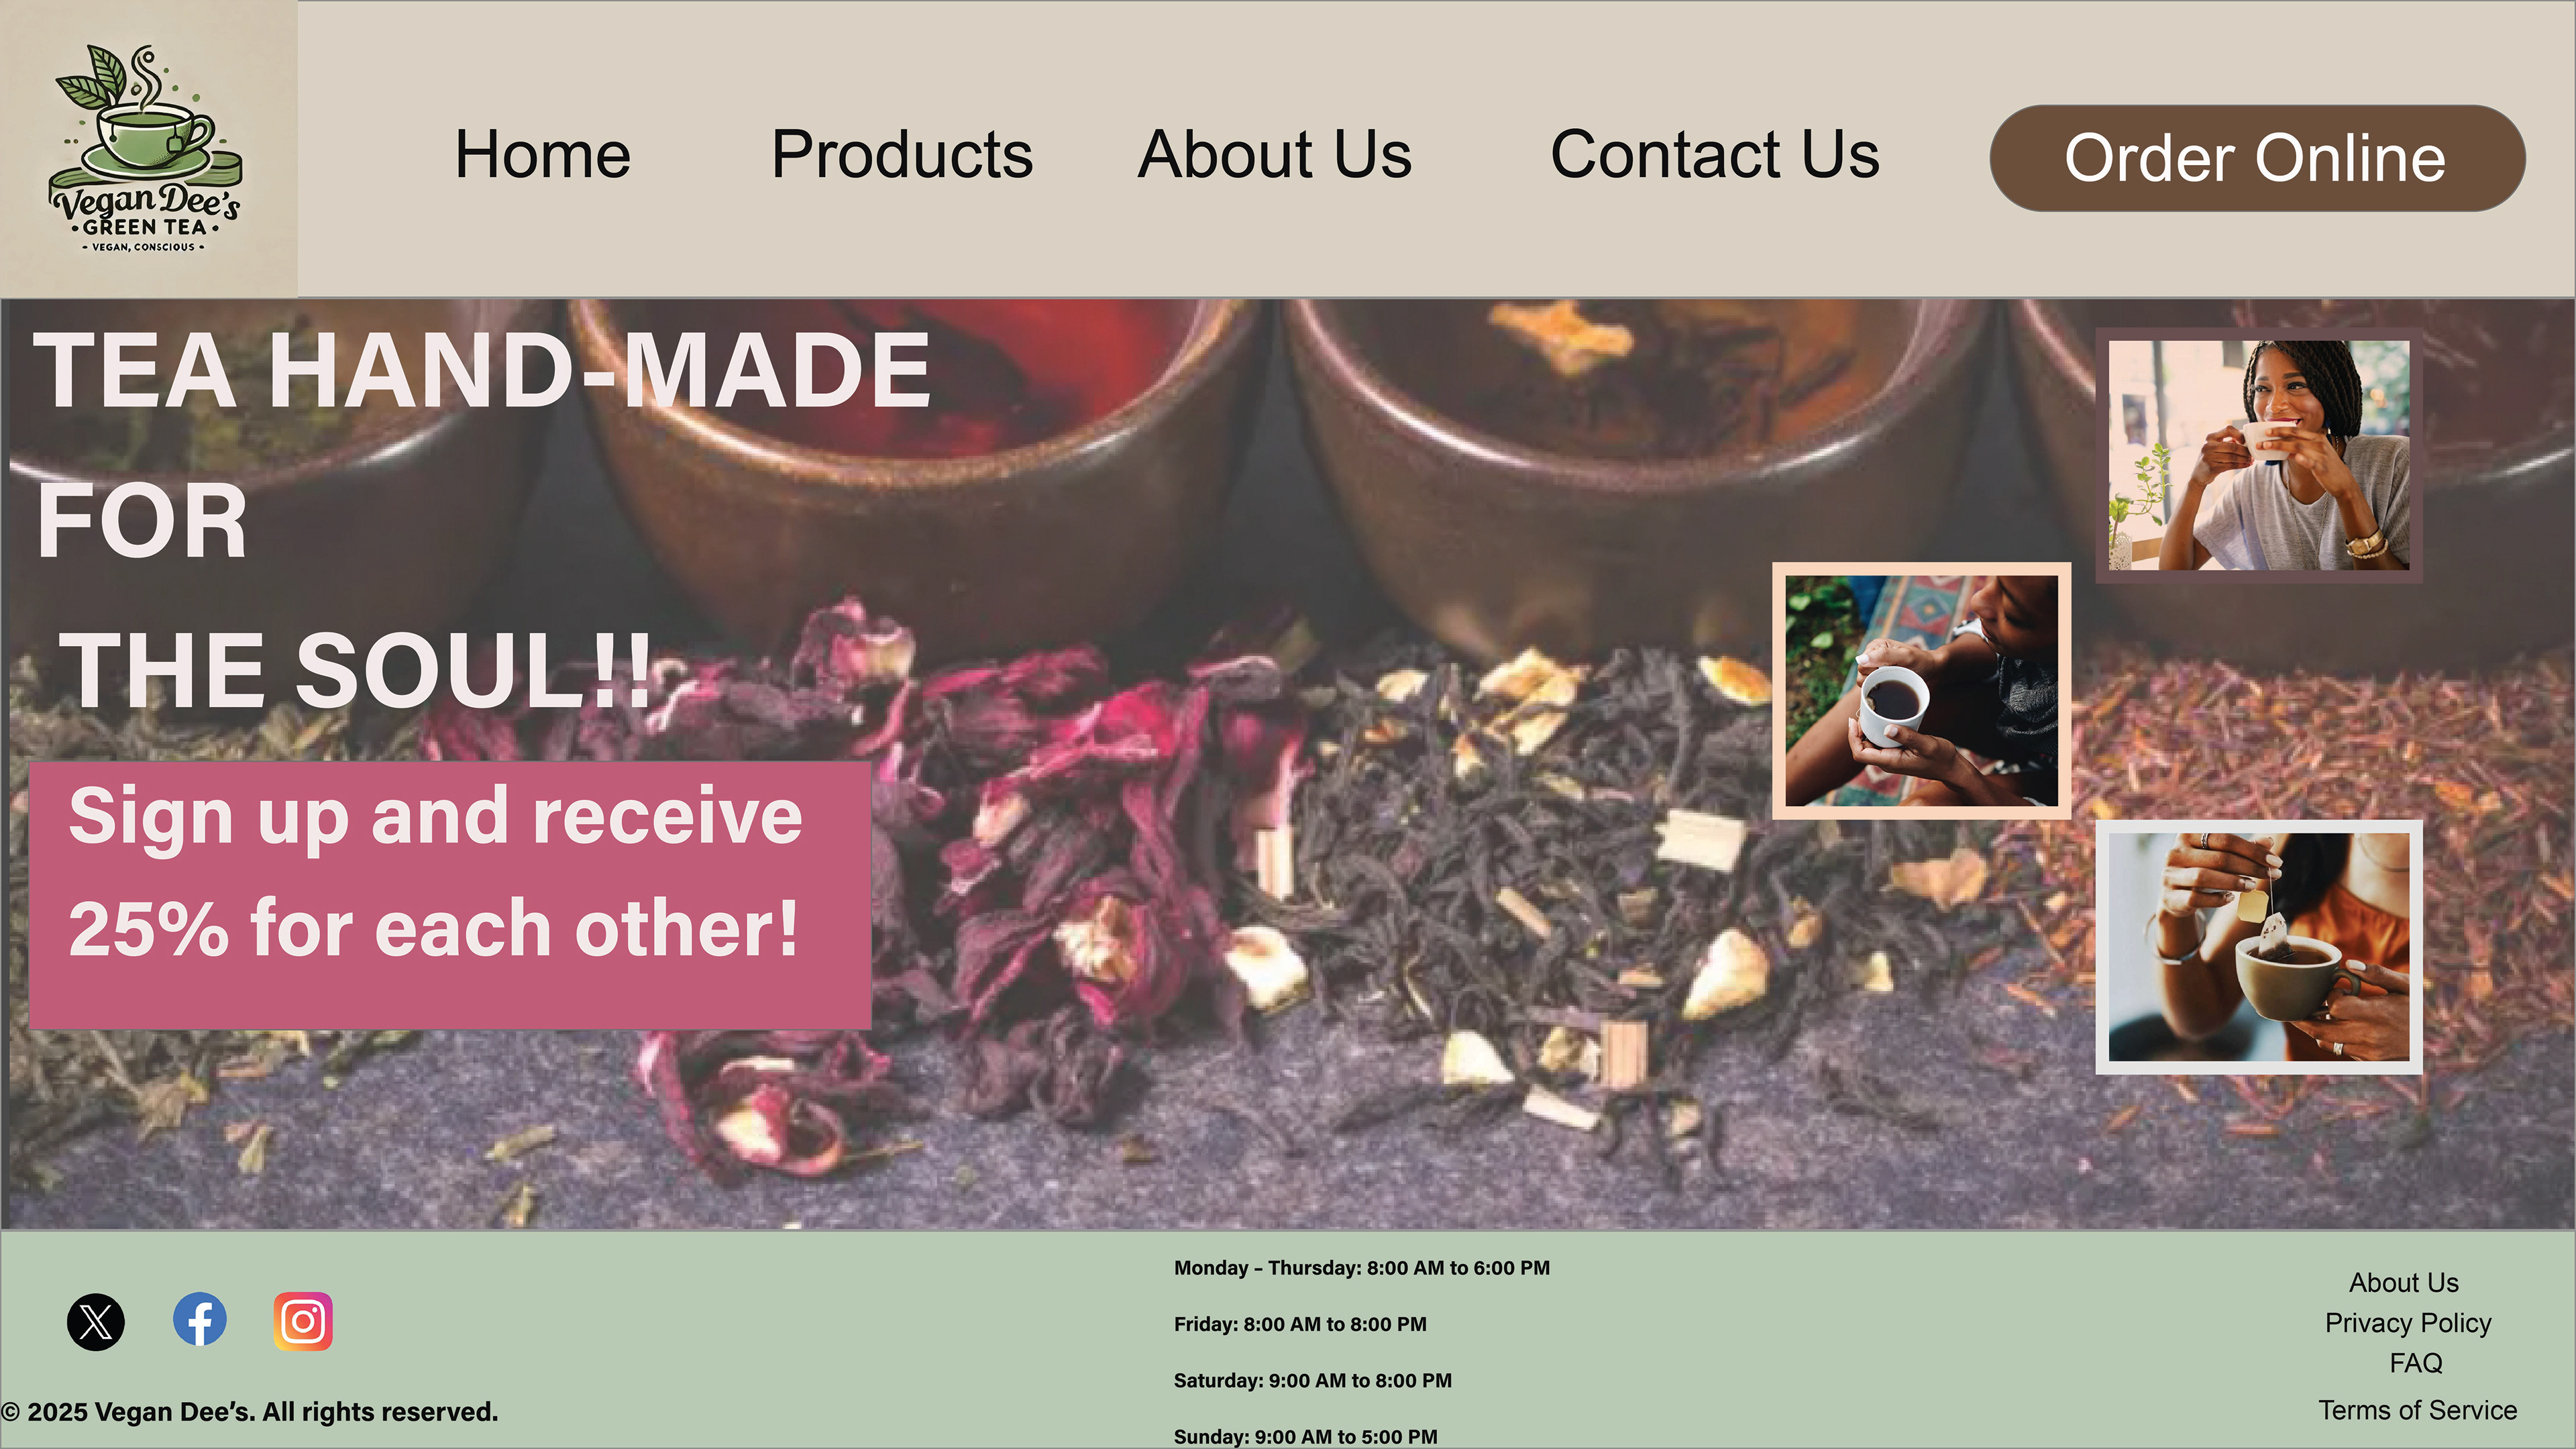Click the Monday – Thursday hours line
The image size is (2576, 1449).
[x=1362, y=1268]
